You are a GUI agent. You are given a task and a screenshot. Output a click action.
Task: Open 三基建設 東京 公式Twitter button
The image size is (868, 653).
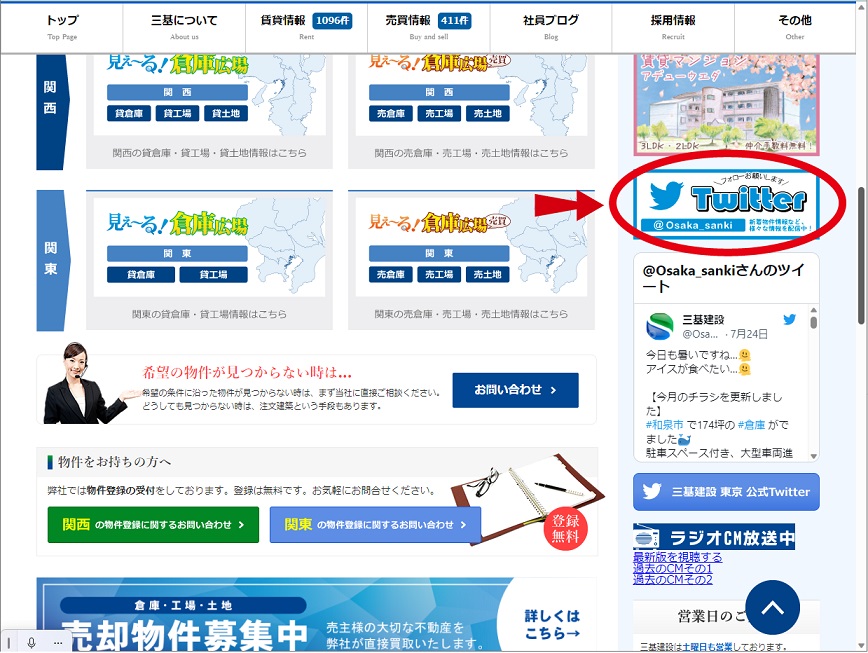(x=726, y=492)
